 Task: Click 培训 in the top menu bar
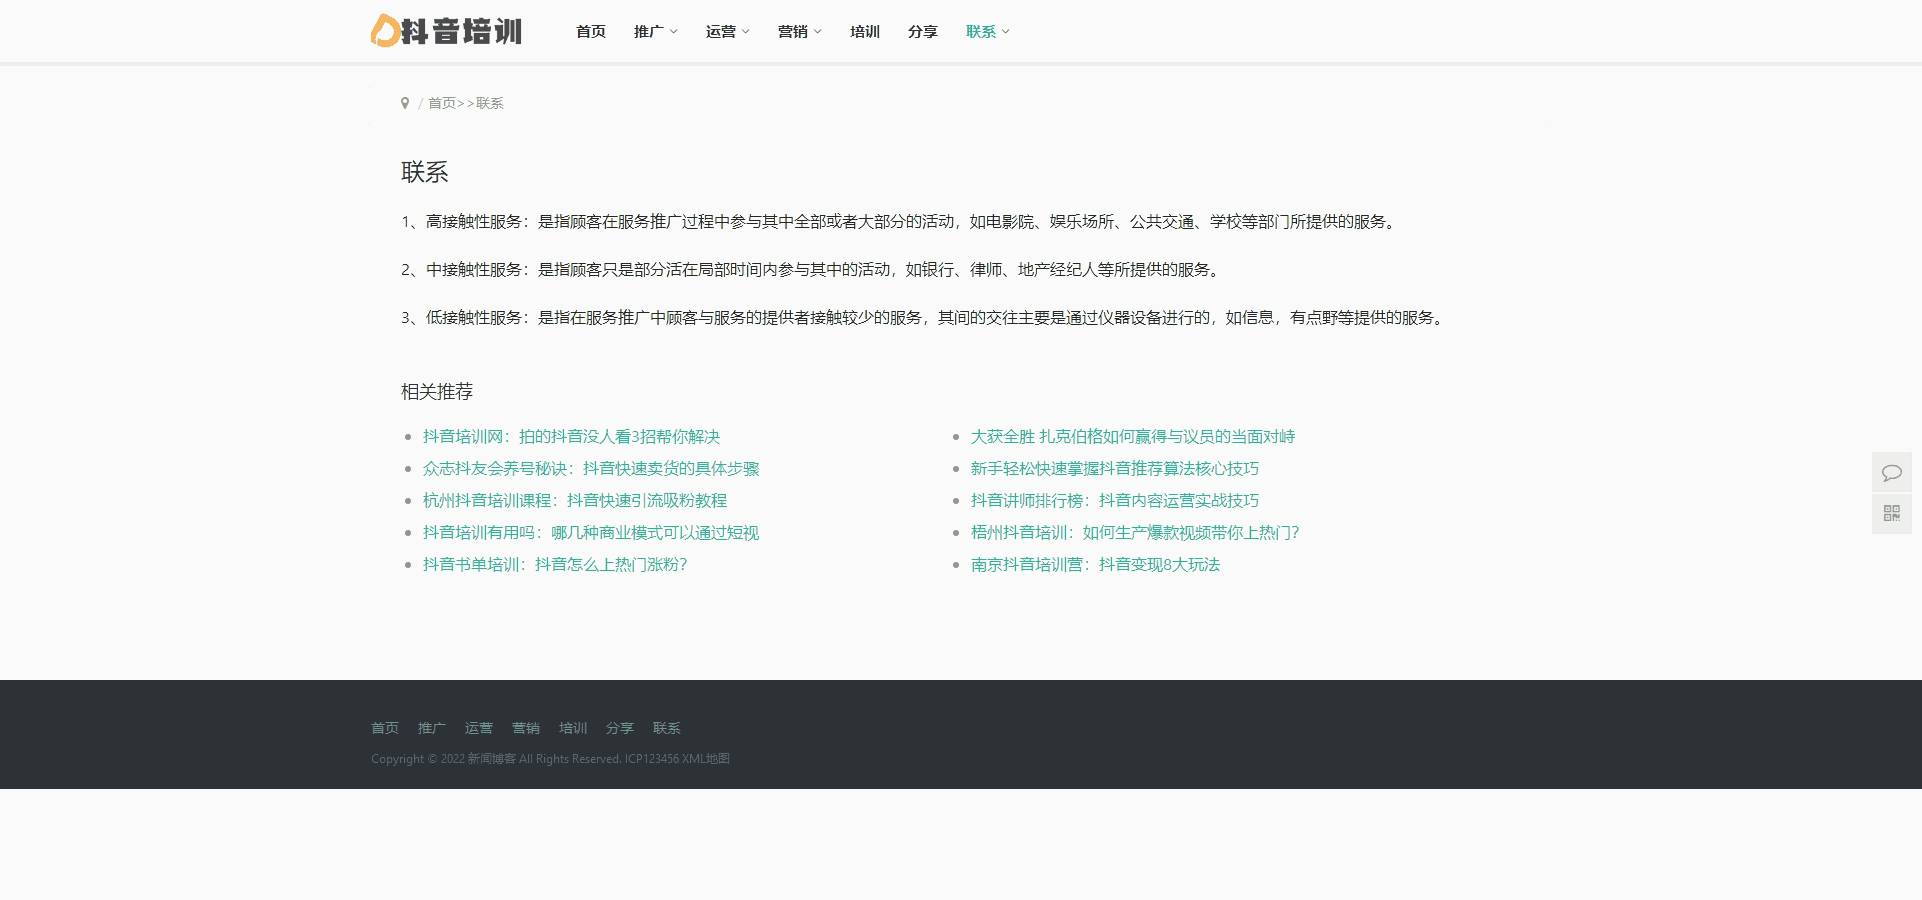pos(864,31)
